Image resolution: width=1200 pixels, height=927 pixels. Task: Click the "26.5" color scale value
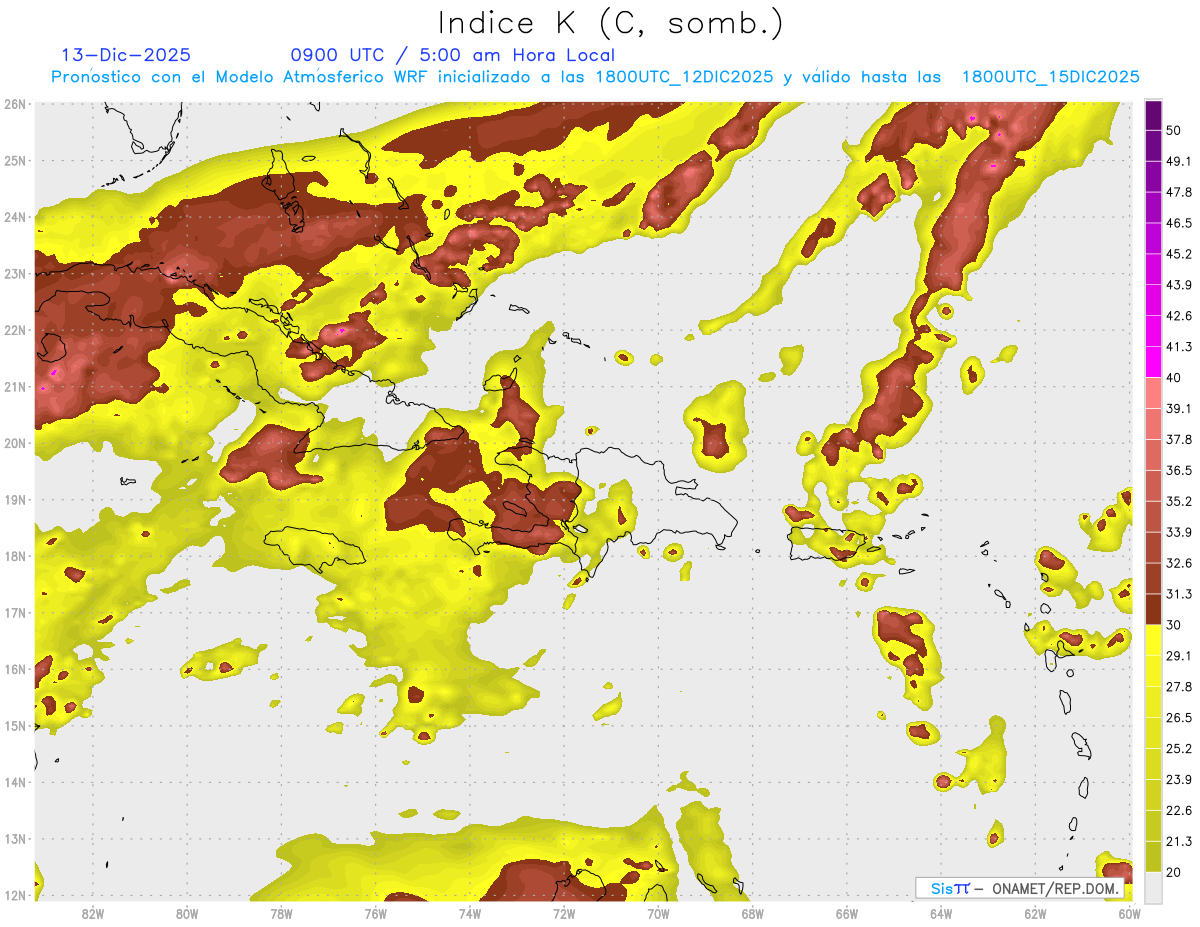click(1179, 718)
